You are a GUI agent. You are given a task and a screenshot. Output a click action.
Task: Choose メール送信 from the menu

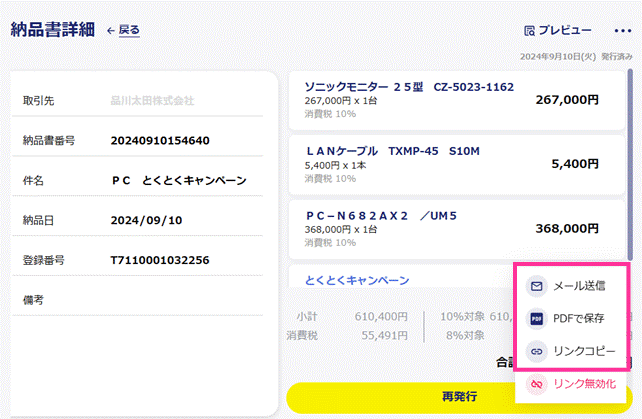pyautogui.click(x=571, y=286)
